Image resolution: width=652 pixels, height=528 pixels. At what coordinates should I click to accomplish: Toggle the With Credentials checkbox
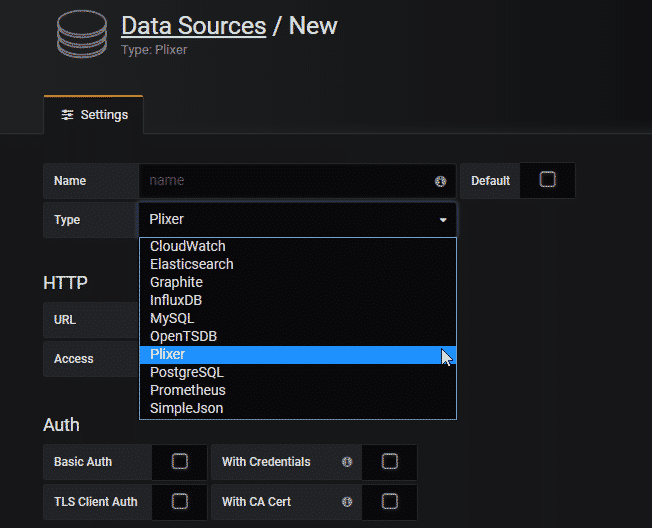point(390,461)
